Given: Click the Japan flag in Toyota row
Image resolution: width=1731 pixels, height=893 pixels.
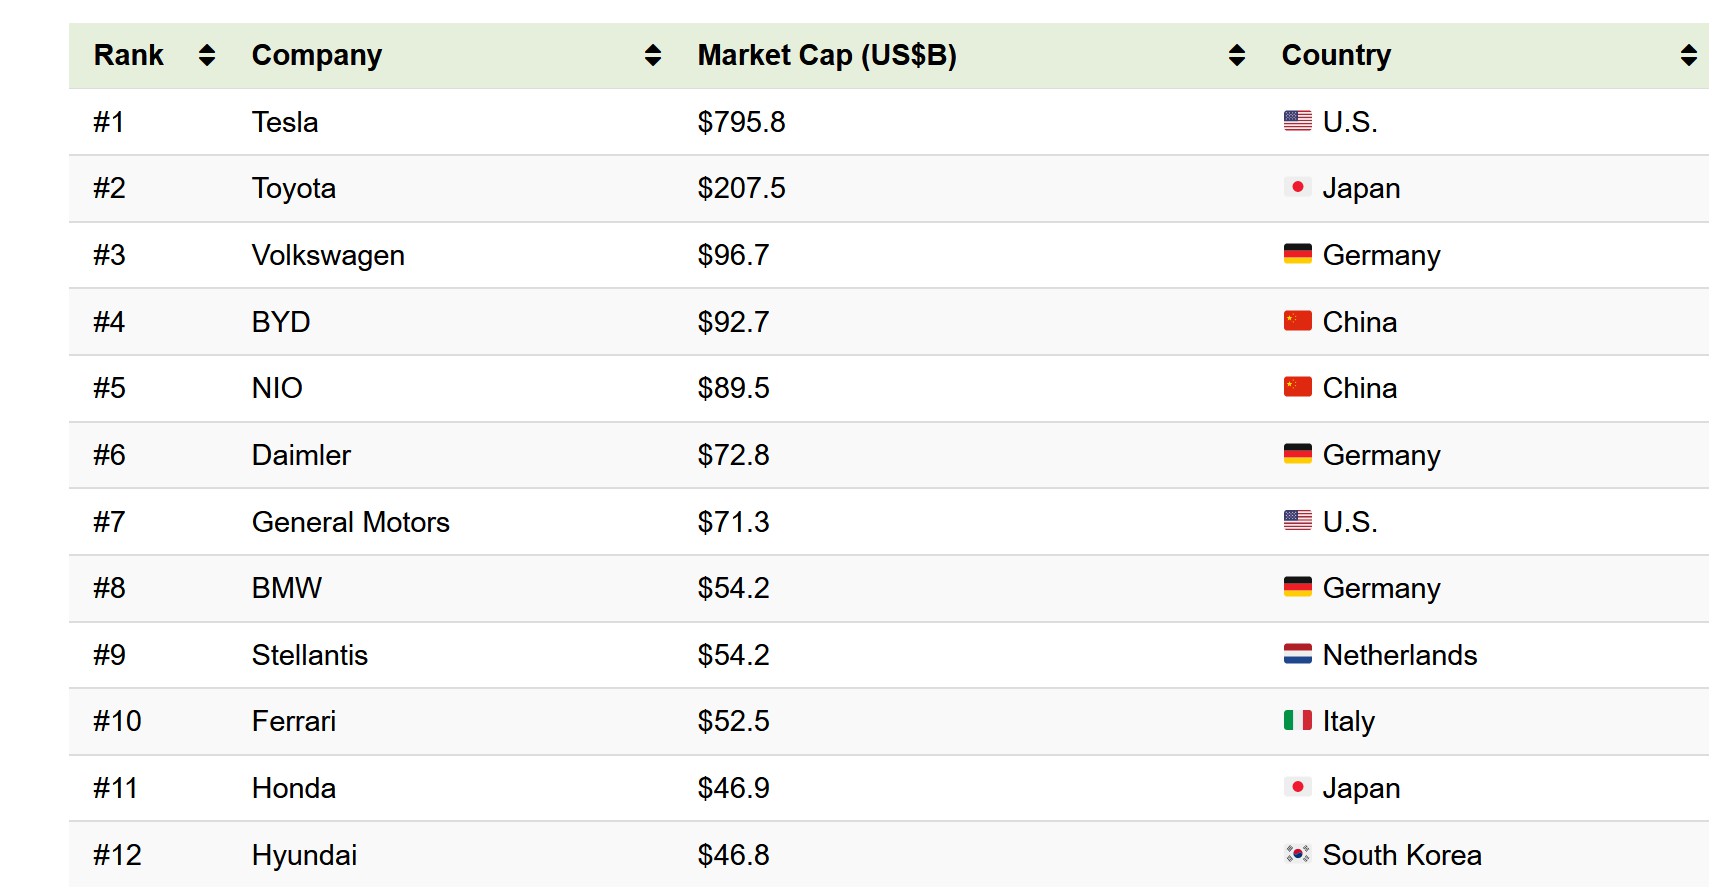Looking at the screenshot, I should tap(1297, 187).
